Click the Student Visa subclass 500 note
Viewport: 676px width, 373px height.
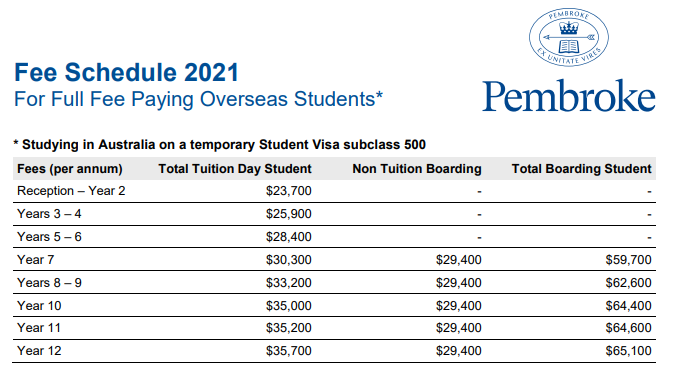click(x=219, y=144)
